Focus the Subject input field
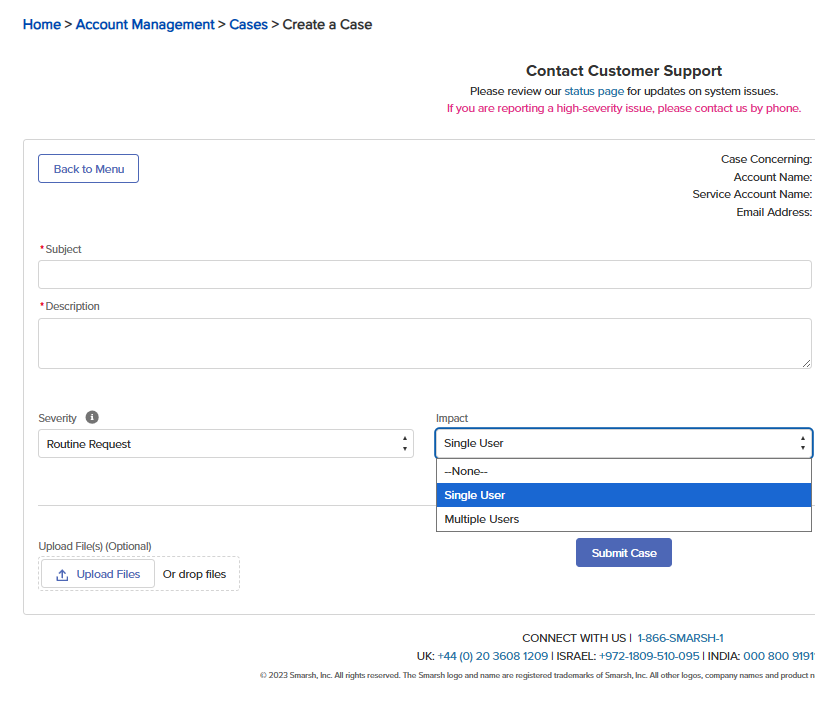The width and height of the screenshot is (815, 704). tap(425, 275)
